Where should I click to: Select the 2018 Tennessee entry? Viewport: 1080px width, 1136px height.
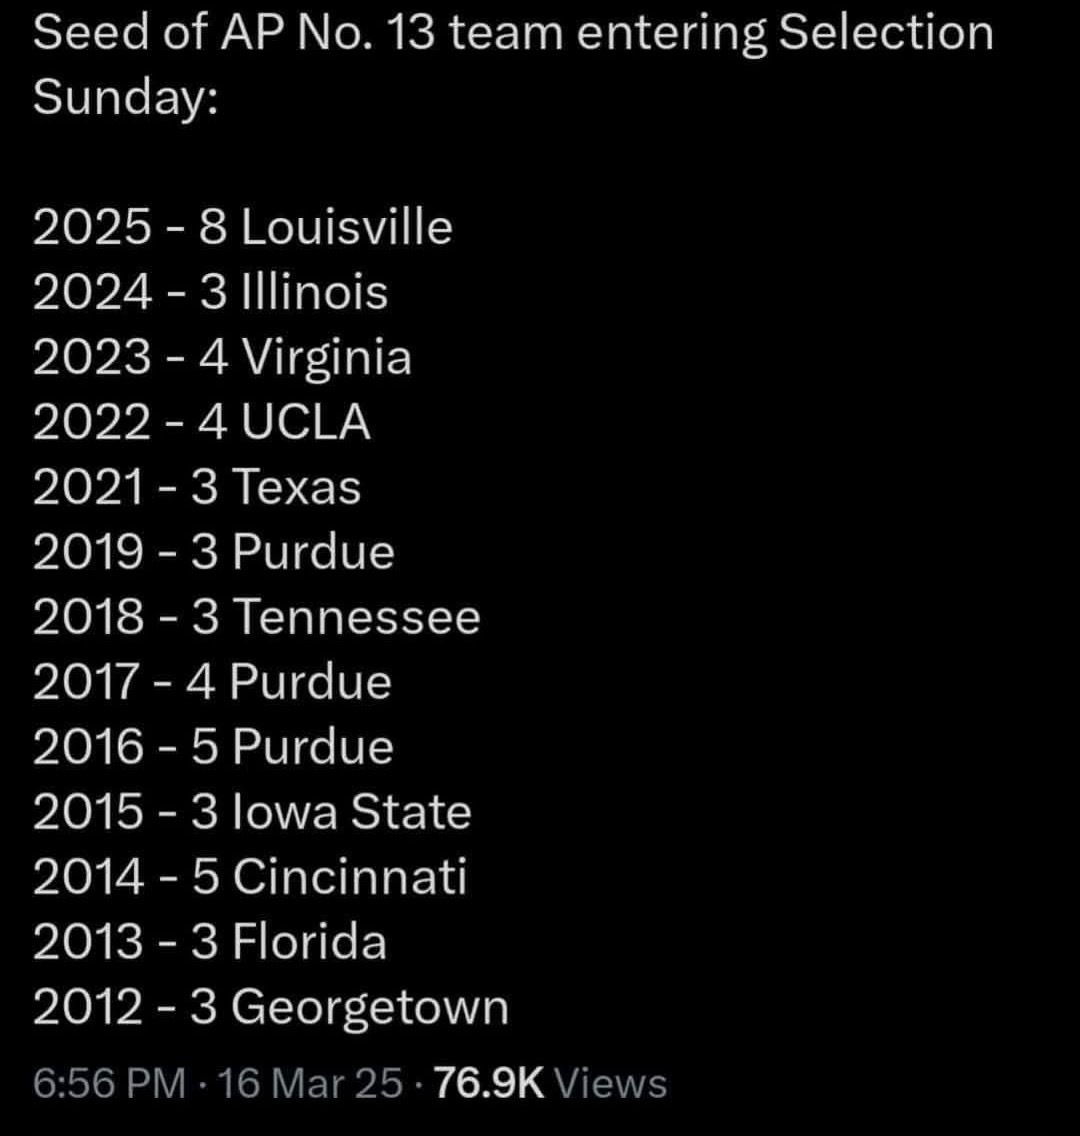[x=256, y=618]
